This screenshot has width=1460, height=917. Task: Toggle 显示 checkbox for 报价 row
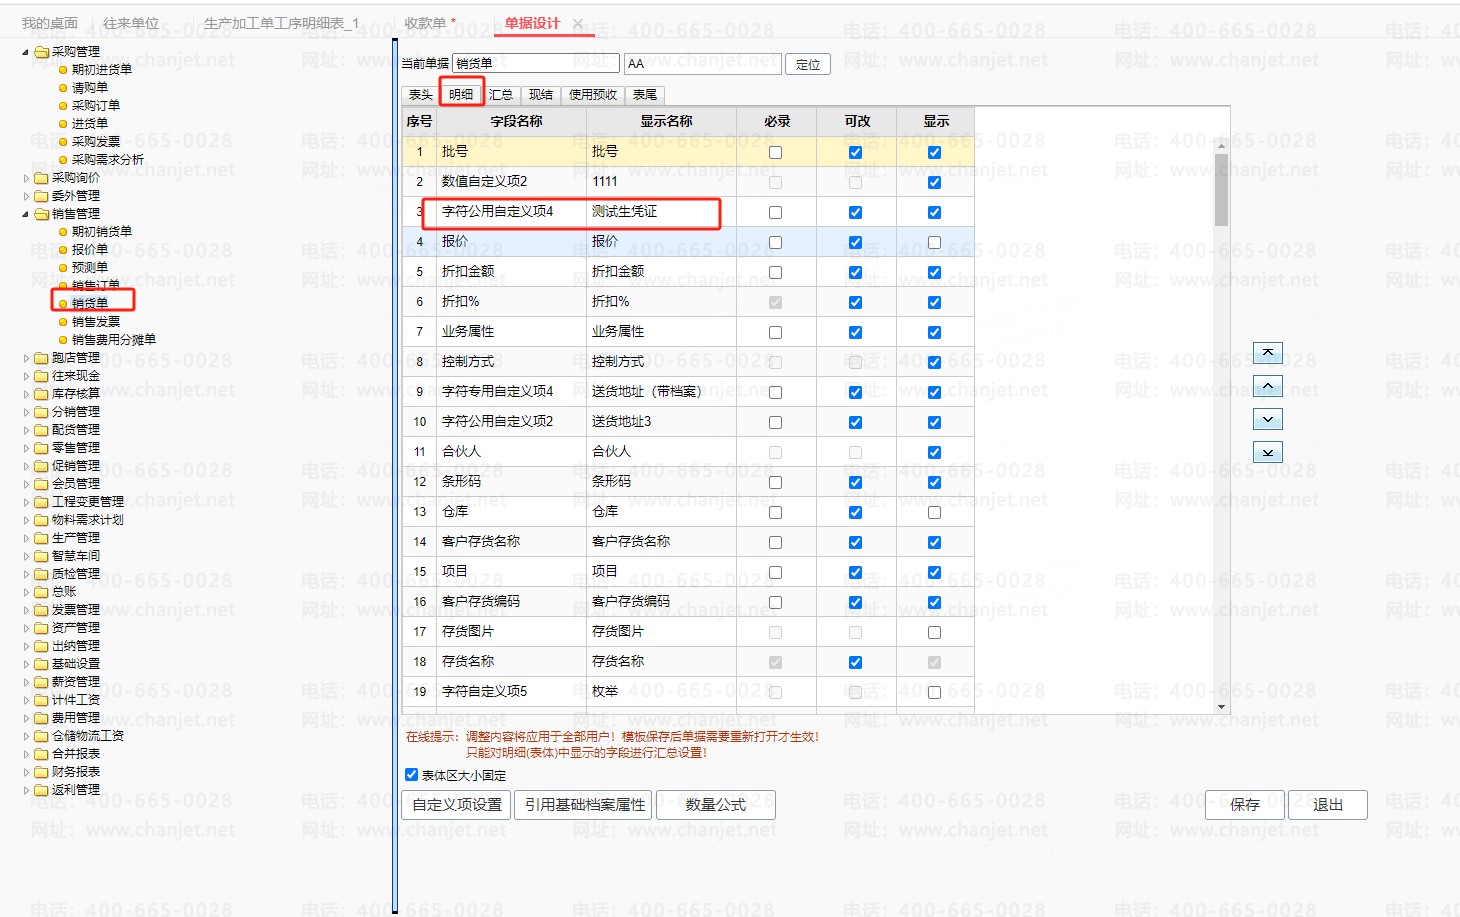[x=934, y=242]
